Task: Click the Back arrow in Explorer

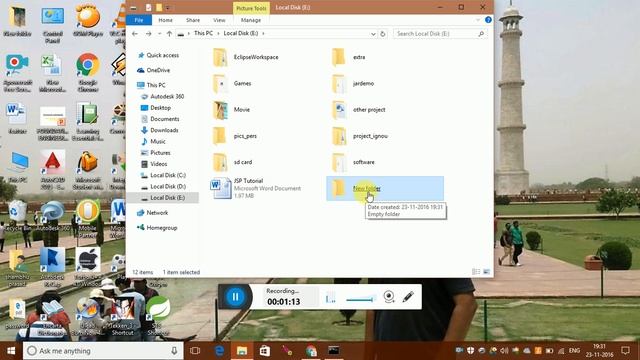Action: click(135, 33)
